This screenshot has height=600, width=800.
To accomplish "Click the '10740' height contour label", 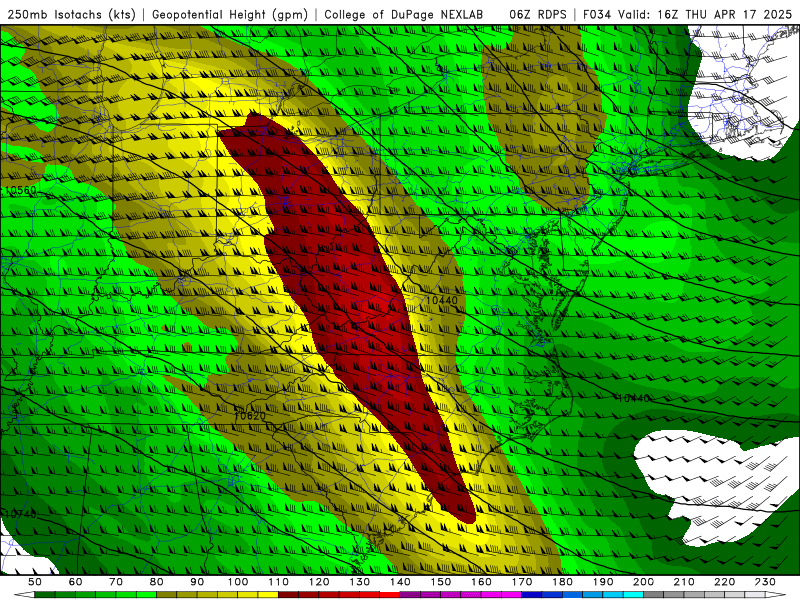I will (x=21, y=514).
